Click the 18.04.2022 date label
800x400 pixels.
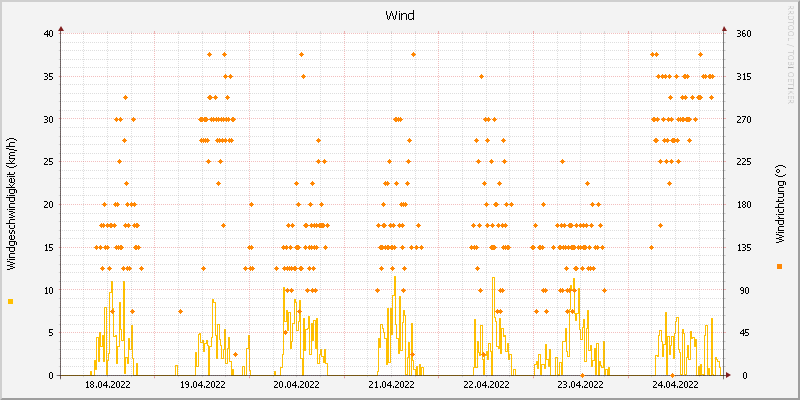click(108, 385)
